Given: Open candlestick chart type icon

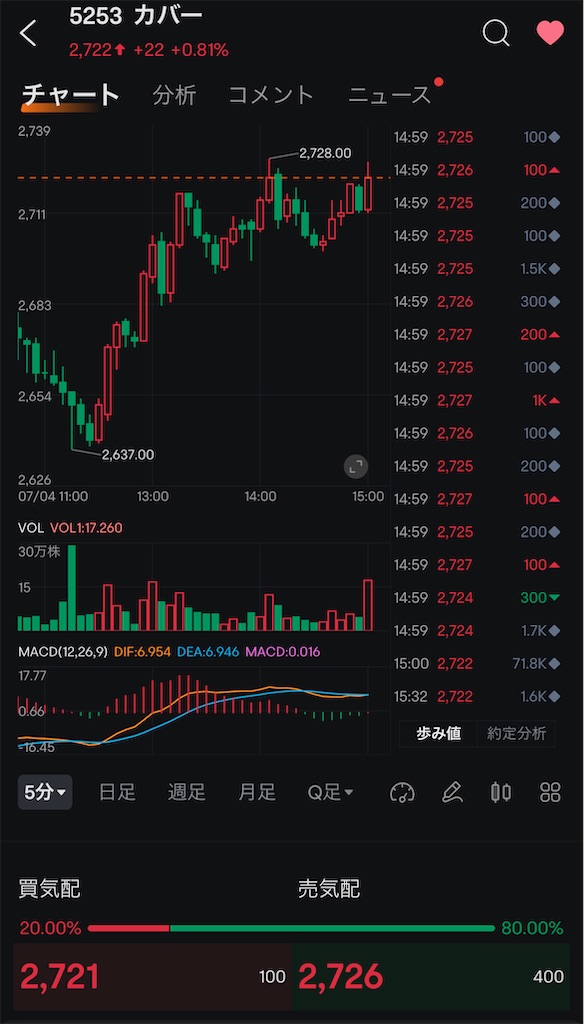Looking at the screenshot, I should (x=501, y=793).
